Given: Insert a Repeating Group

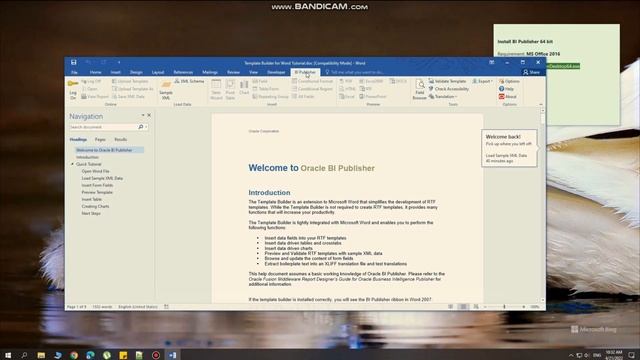Looking at the screenshot, I should pos(270,97).
